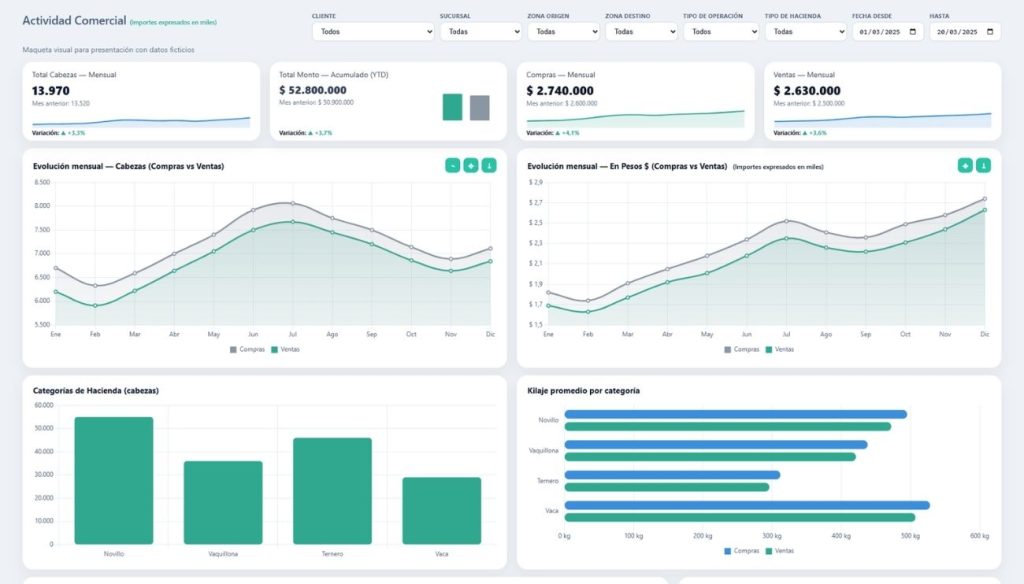Click the green bar in Total Monto card
Screen dimensions: 1024x584
point(452,107)
